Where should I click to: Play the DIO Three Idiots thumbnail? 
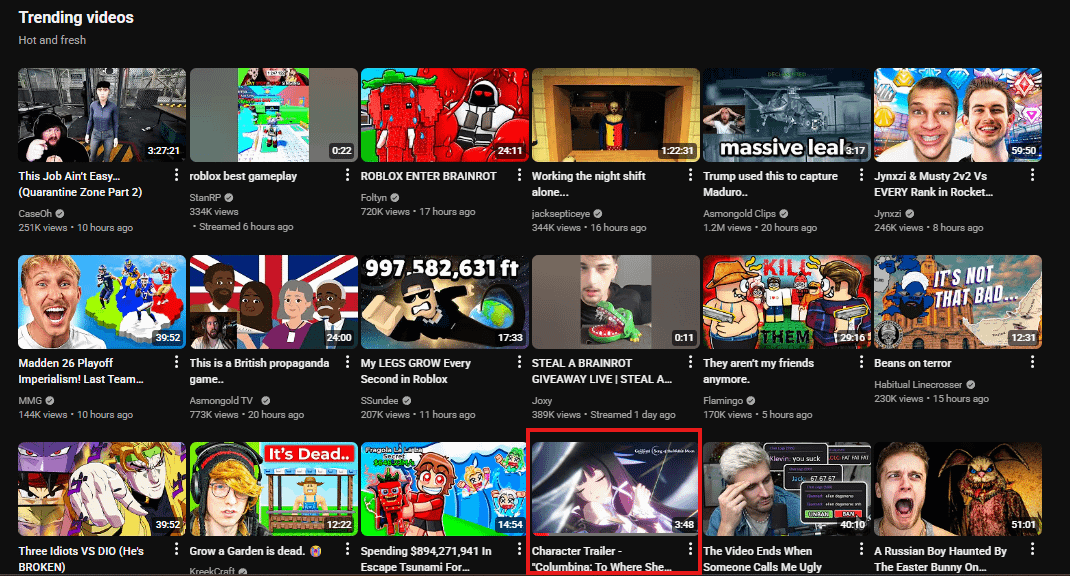102,489
